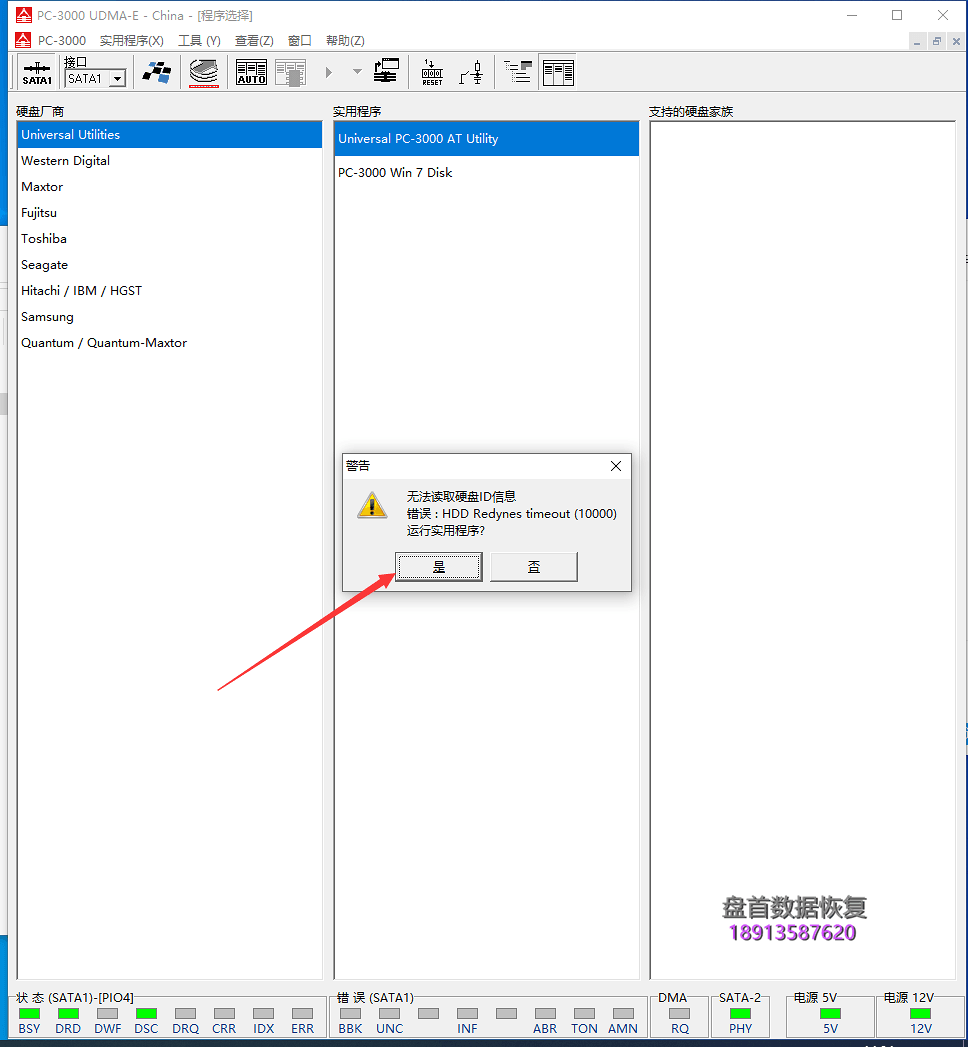The image size is (968, 1047).
Task: Click the DSC status indicator
Action: click(146, 1021)
